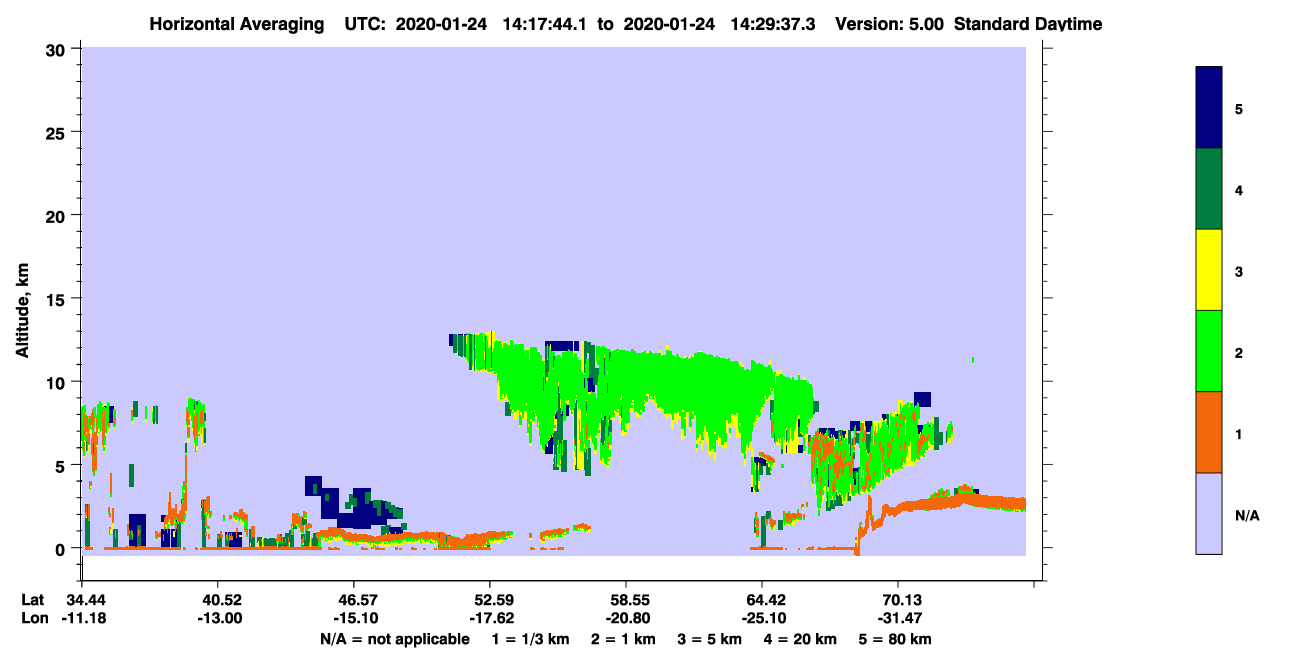Click the colorbar label '3'
Image resolution: width=1300 pixels, height=667 pixels.
coord(1239,270)
